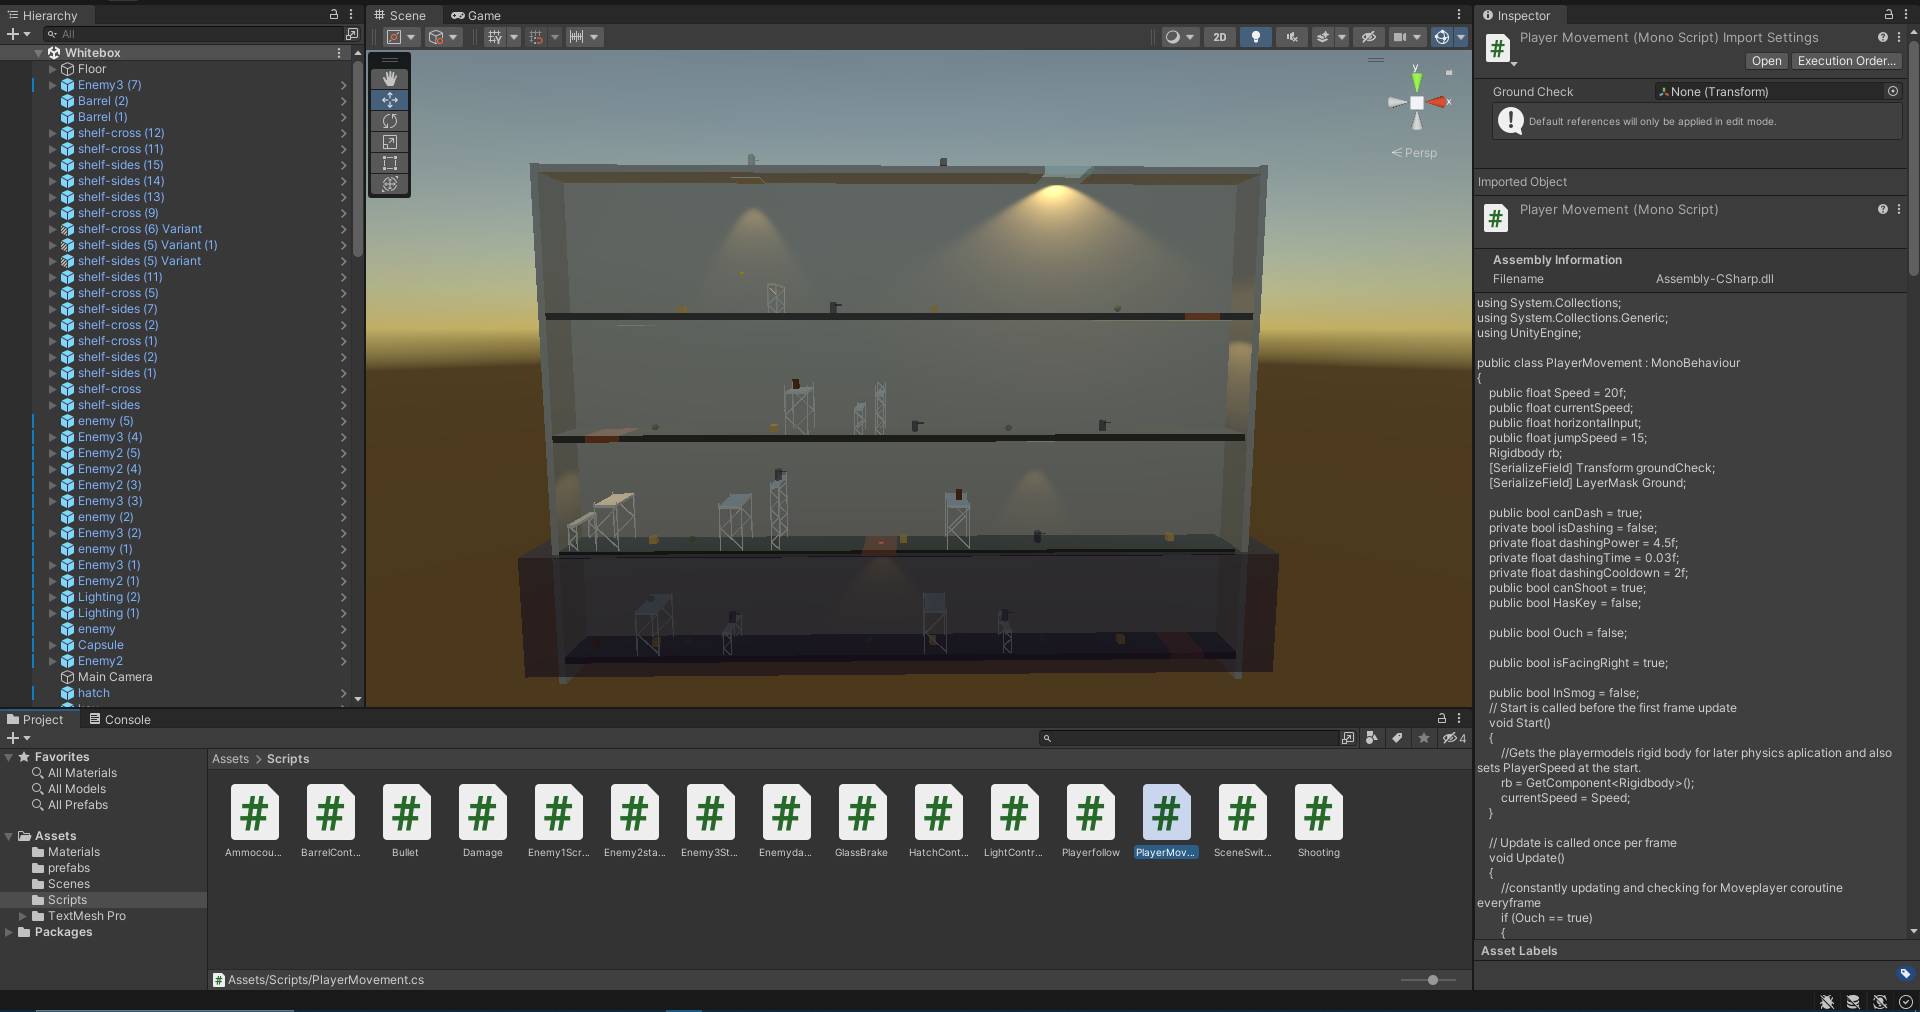
Task: Open the Shooting script asset
Action: pos(1318,813)
